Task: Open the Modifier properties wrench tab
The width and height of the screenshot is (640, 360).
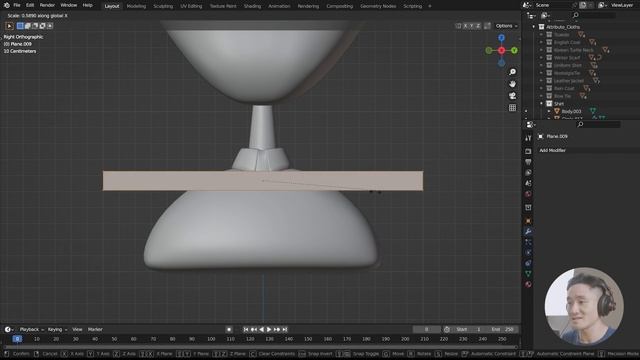Action: (528, 231)
